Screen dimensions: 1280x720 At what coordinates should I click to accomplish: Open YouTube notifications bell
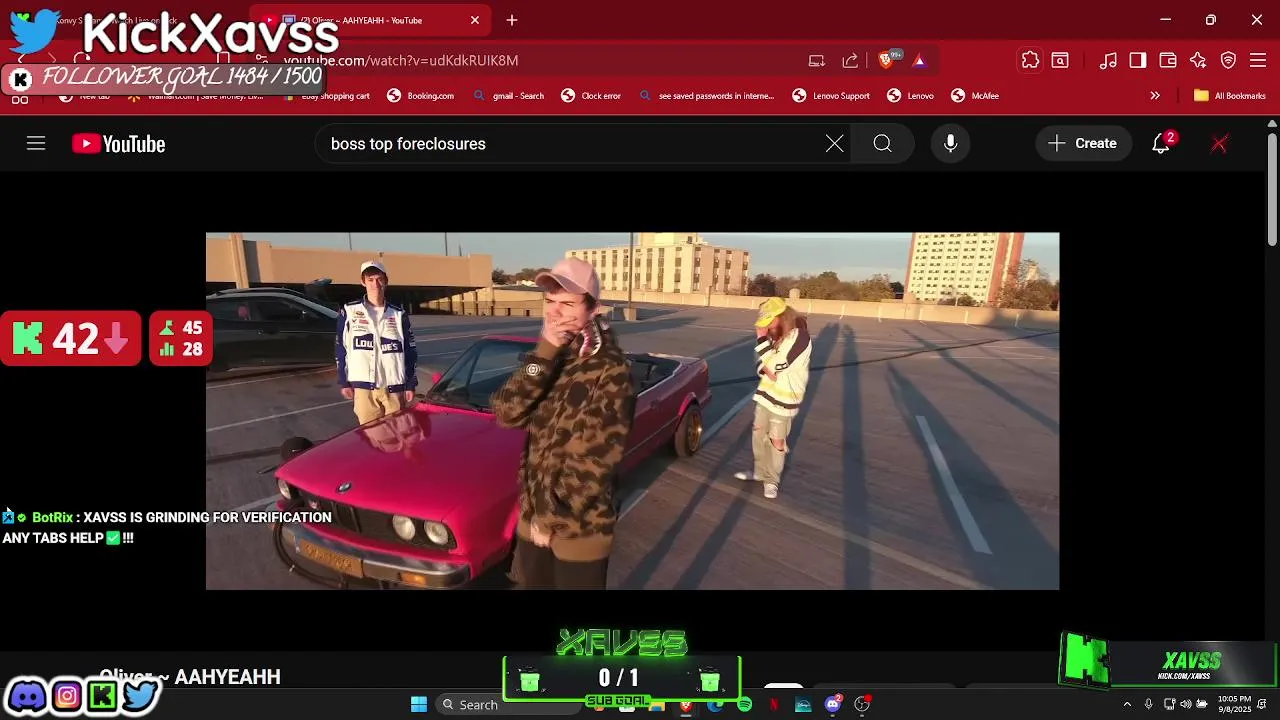click(x=1161, y=144)
